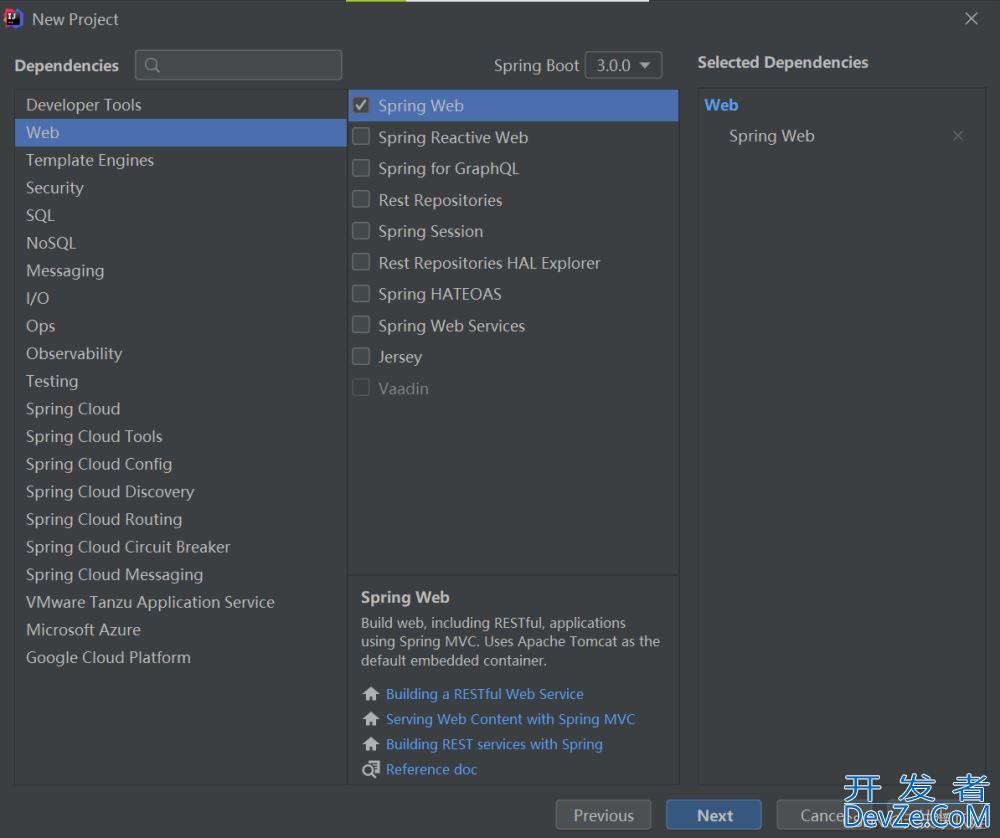Cancel the New Project wizard
The width and height of the screenshot is (1000, 838).
pos(823,815)
